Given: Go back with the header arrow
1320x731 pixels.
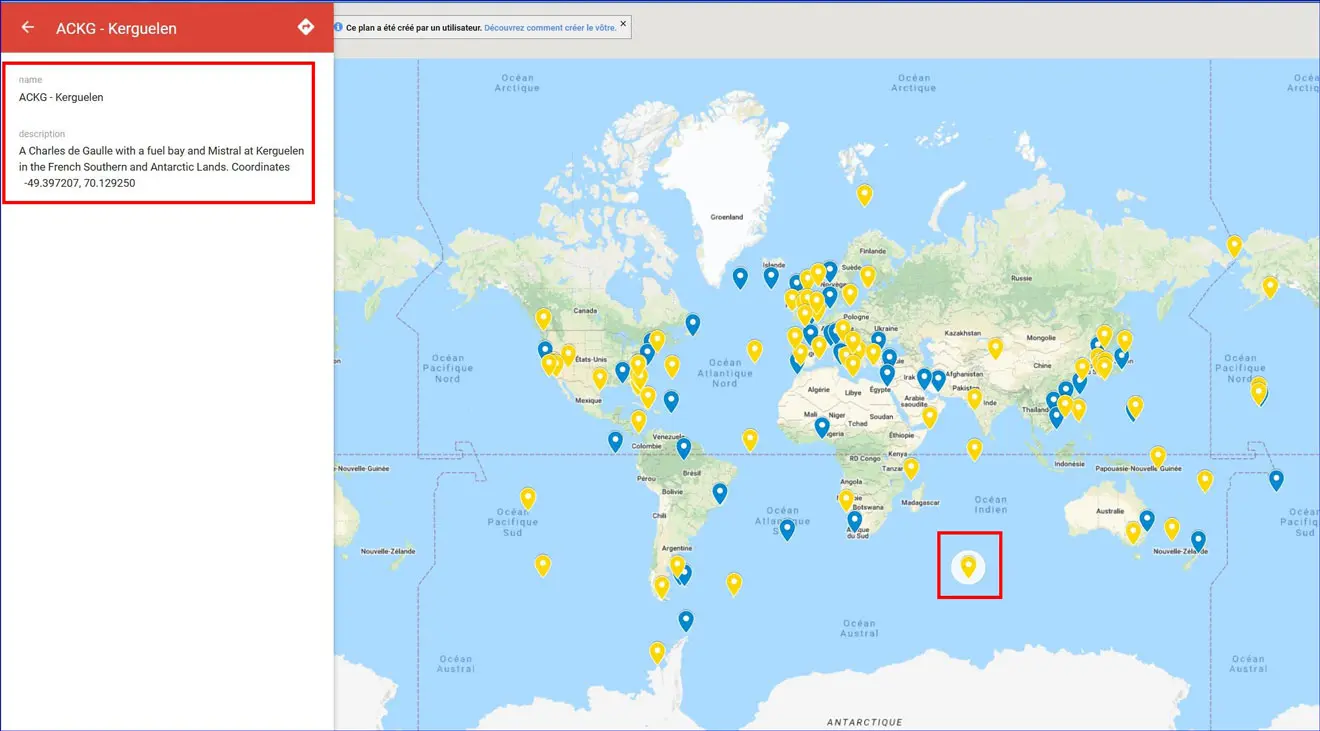Looking at the screenshot, I should coord(28,27).
